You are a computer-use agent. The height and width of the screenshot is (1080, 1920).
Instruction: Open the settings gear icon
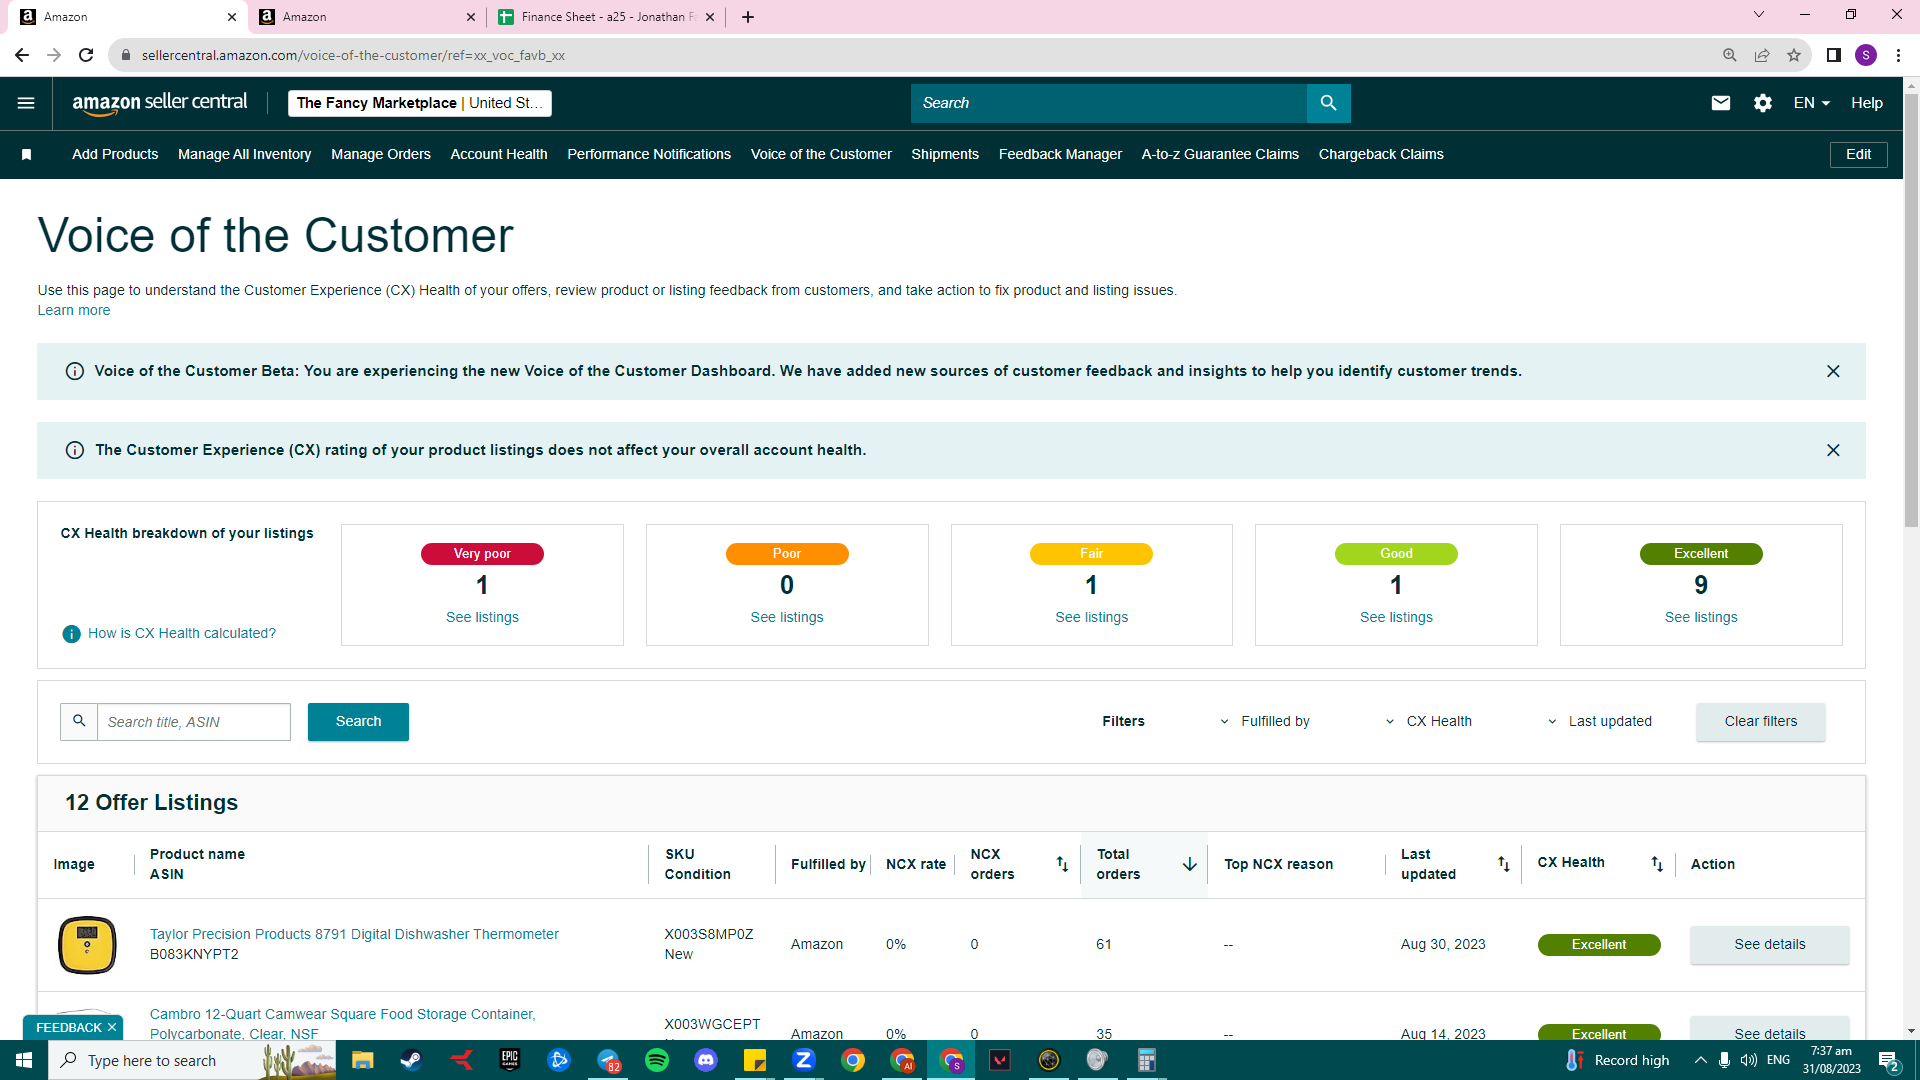[1762, 103]
